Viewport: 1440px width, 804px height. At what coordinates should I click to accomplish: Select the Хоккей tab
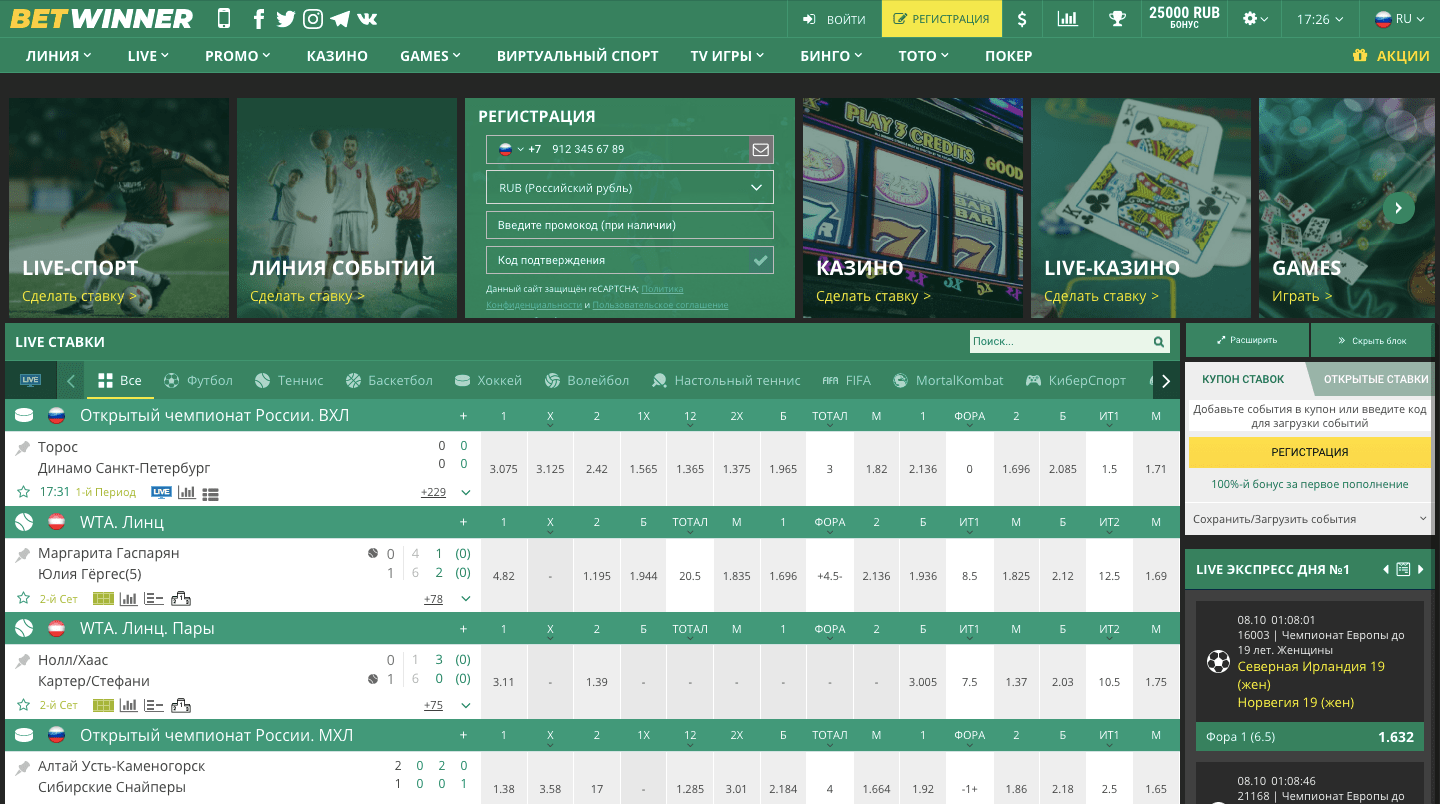(x=488, y=381)
